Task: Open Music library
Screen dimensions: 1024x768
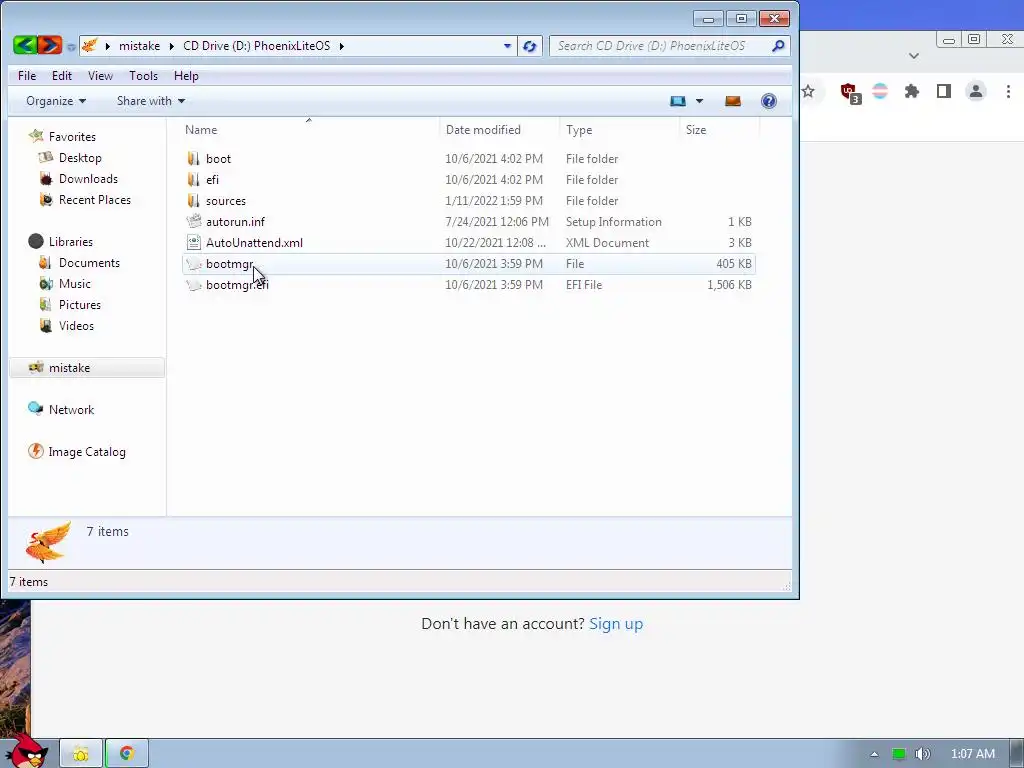Action: tap(74, 283)
